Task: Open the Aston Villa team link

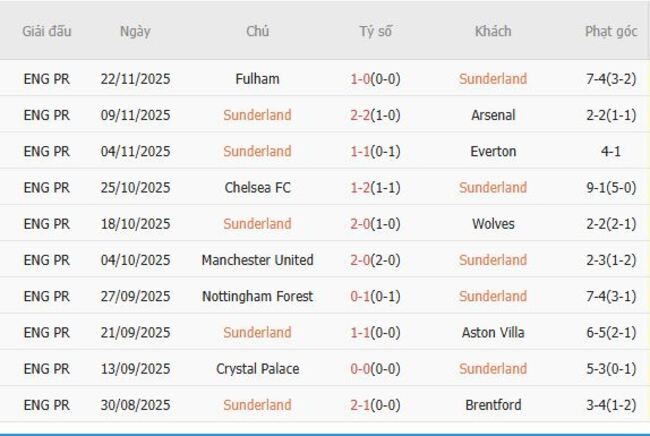Action: (x=493, y=332)
